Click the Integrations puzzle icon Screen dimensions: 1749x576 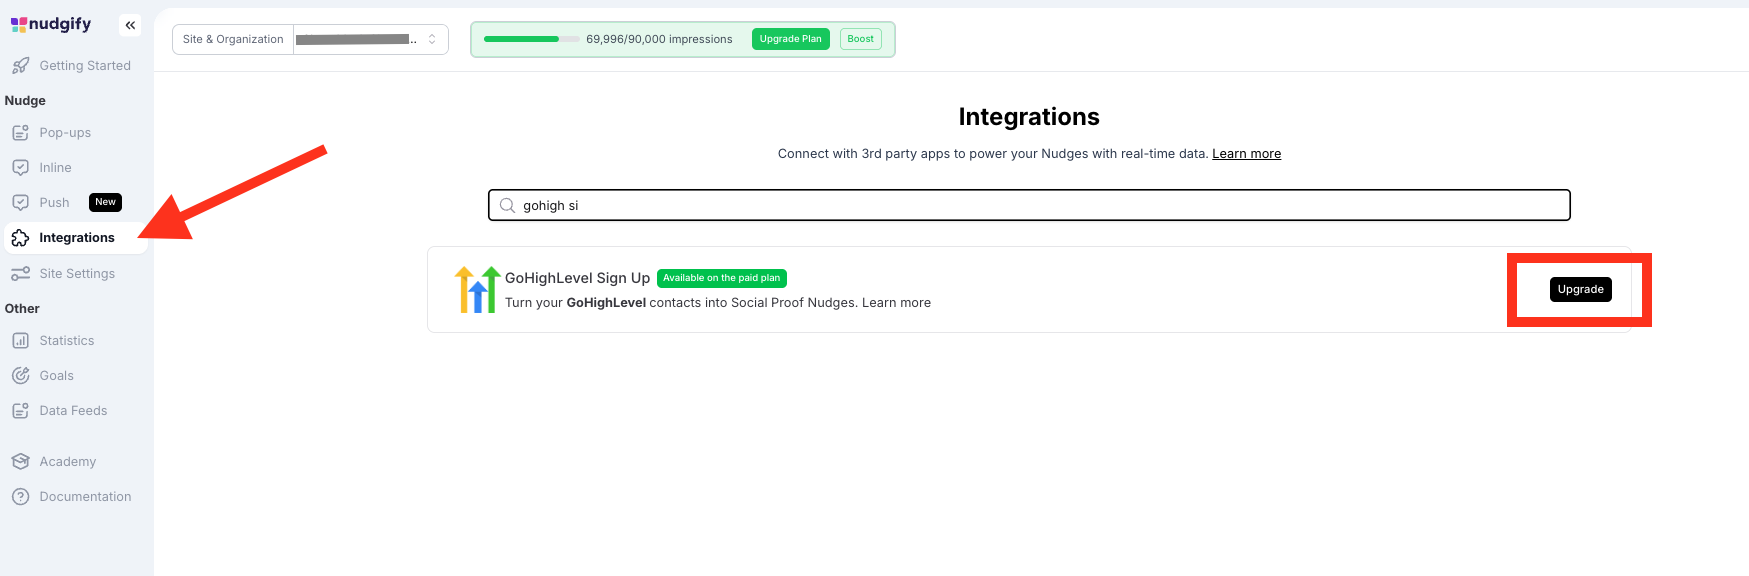[x=20, y=238]
